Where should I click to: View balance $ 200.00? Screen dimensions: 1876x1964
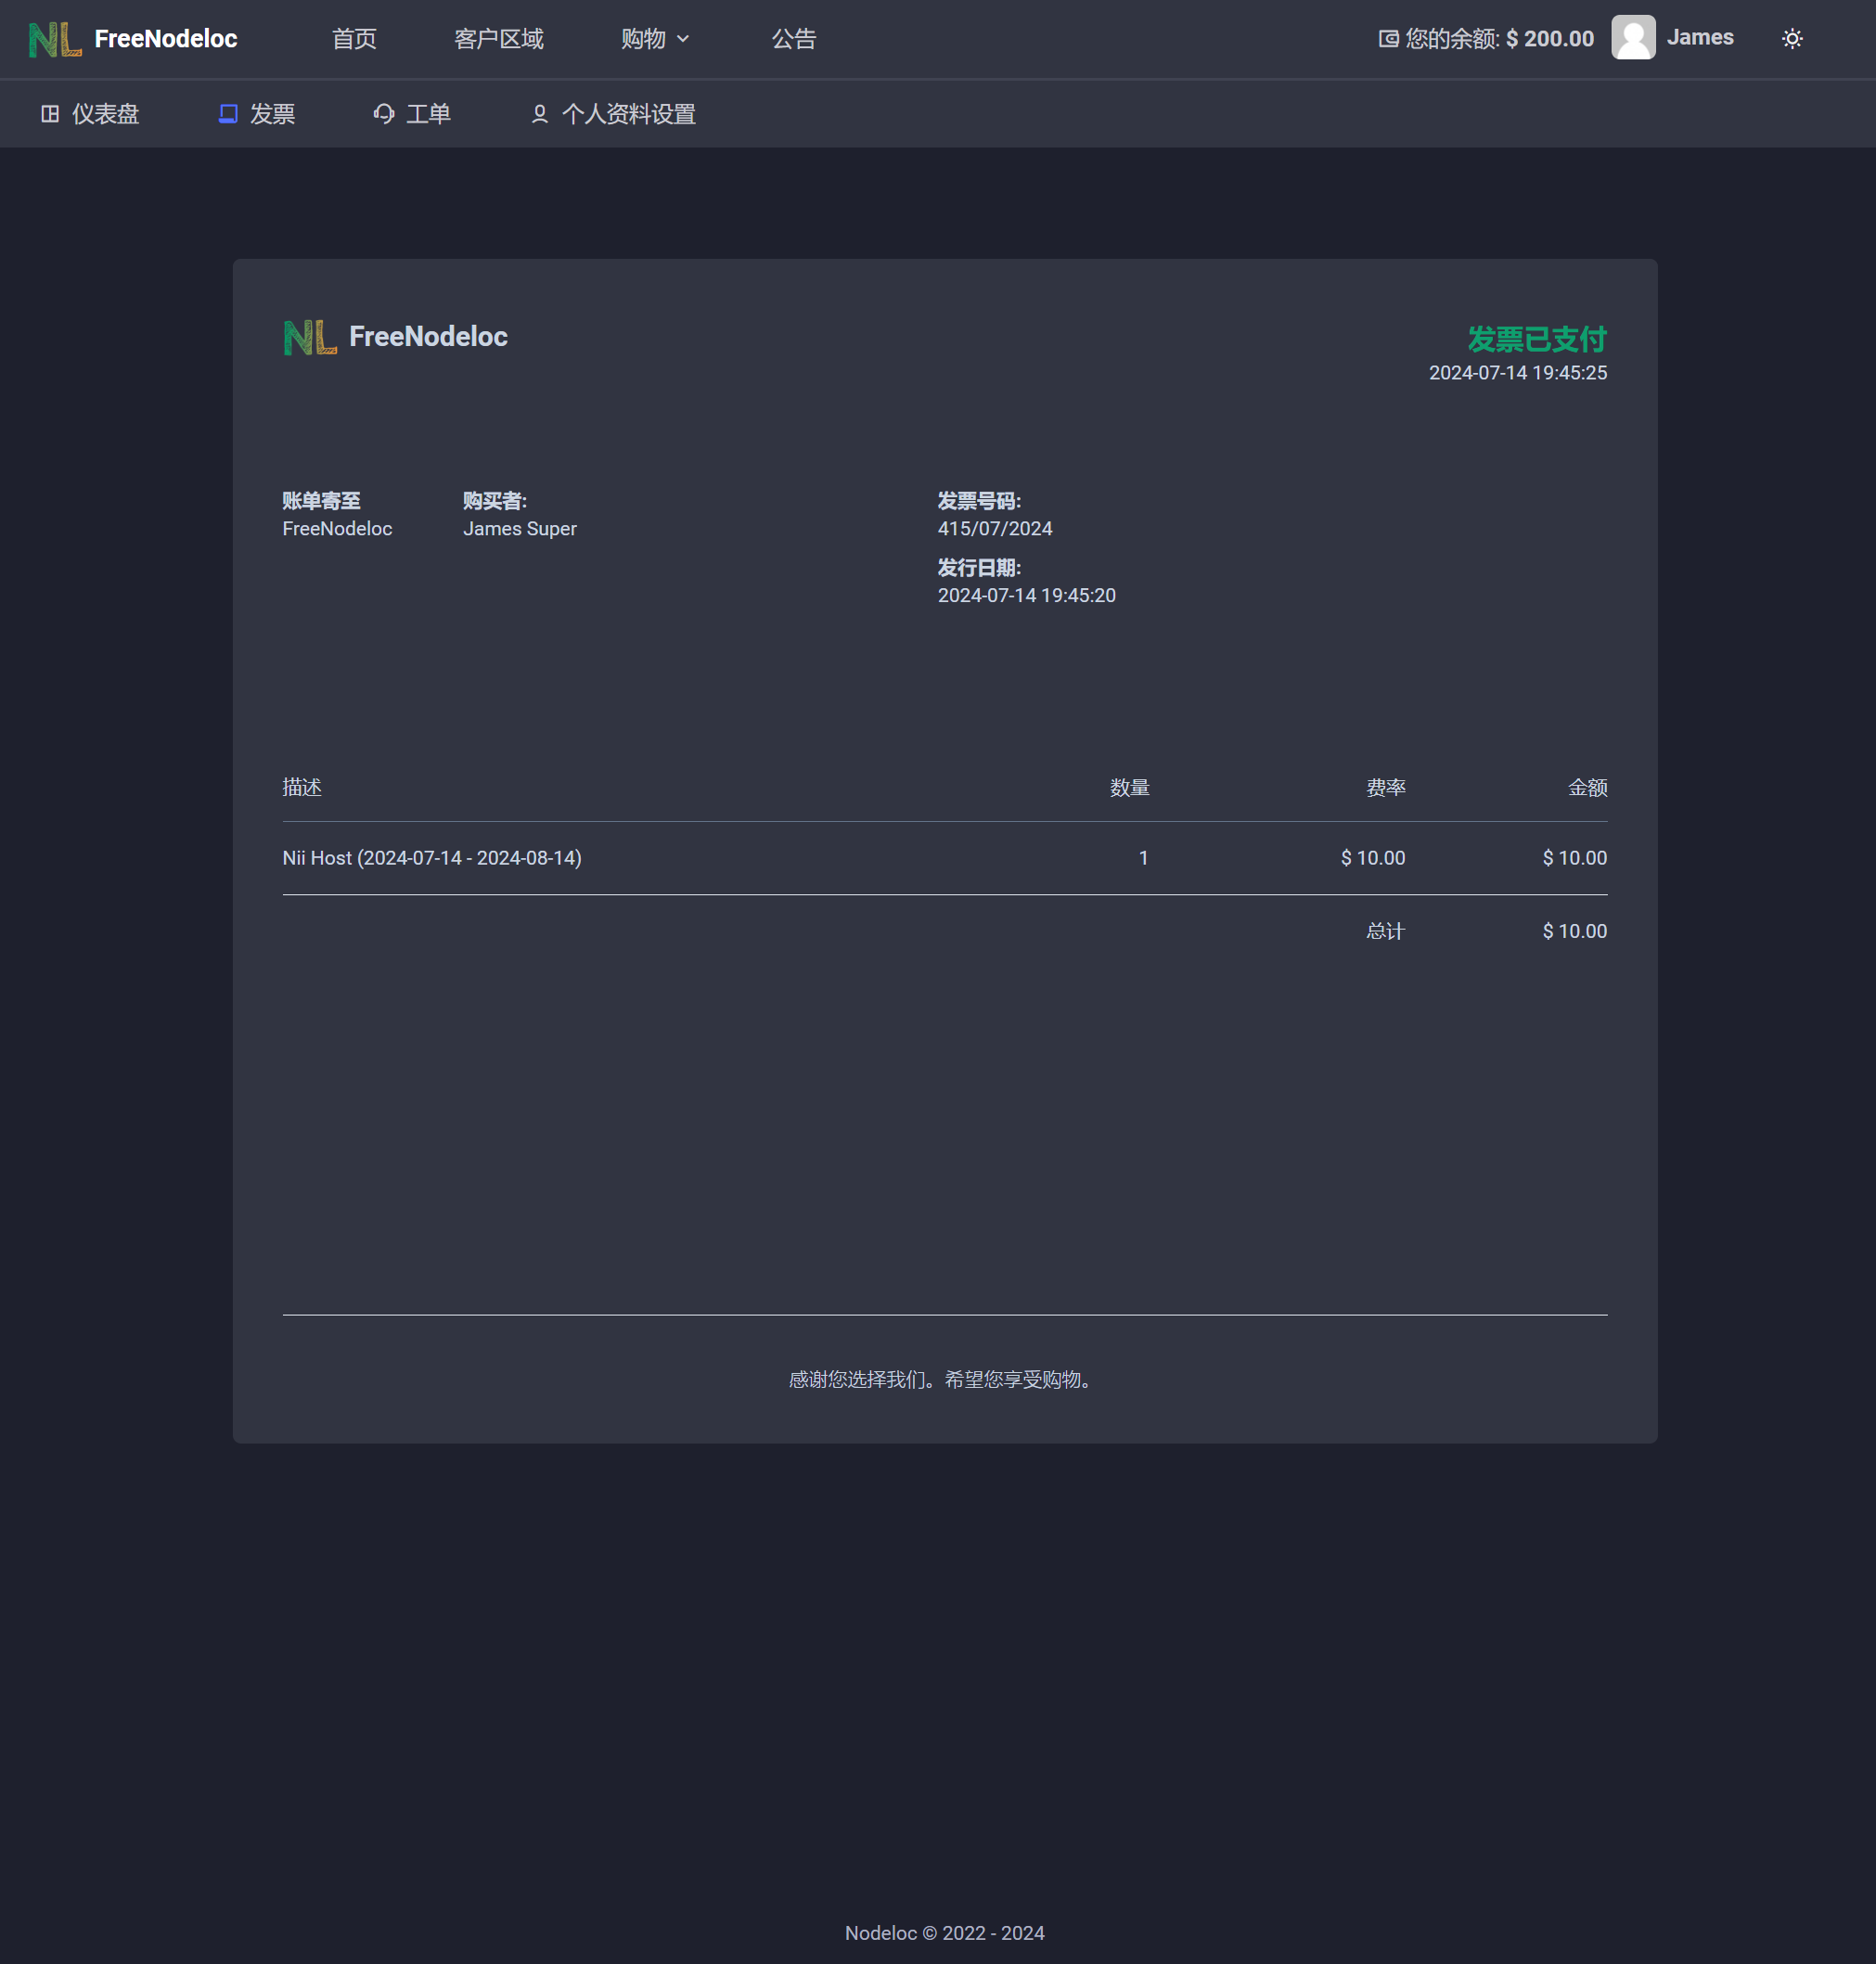click(1549, 39)
